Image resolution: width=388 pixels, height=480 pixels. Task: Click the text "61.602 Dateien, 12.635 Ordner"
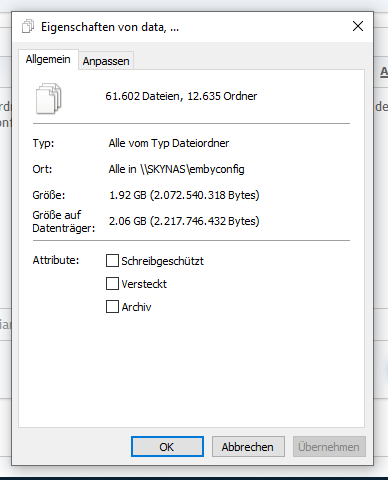click(x=181, y=96)
